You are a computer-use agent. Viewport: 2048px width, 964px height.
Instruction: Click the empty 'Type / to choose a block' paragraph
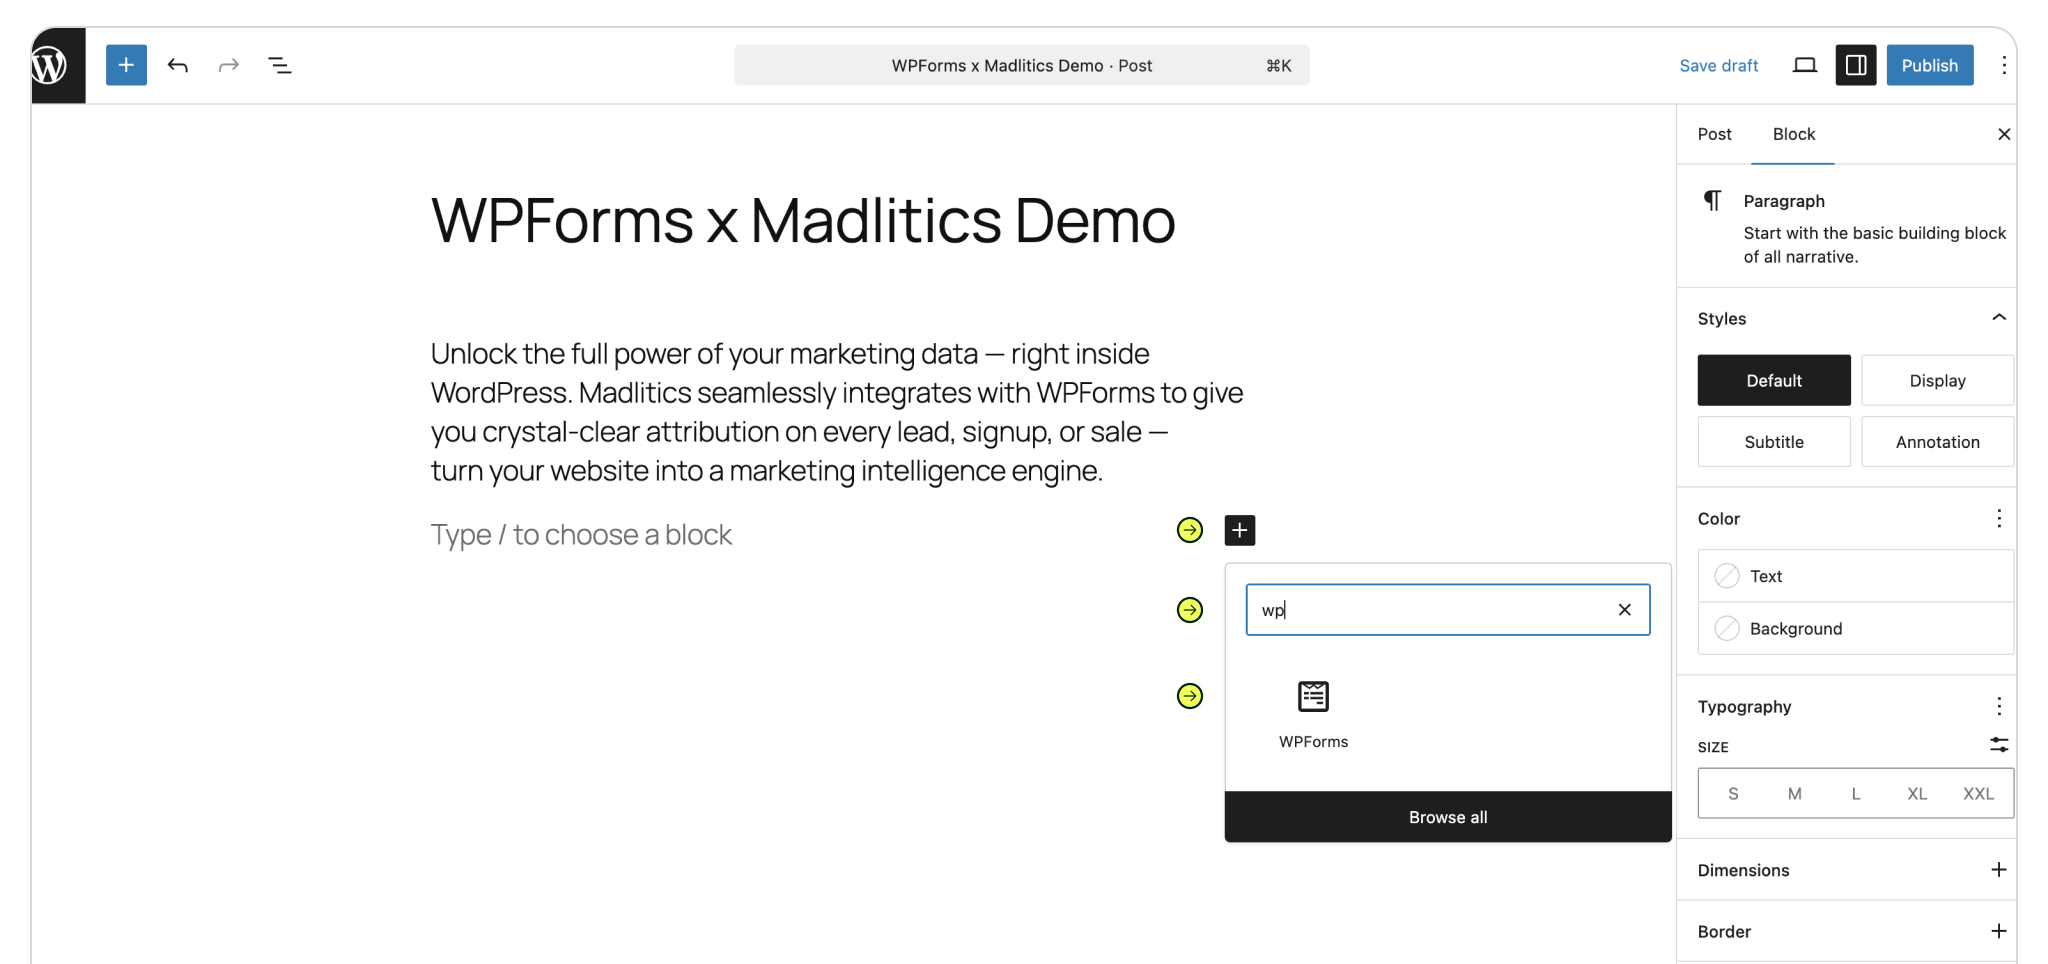click(581, 535)
